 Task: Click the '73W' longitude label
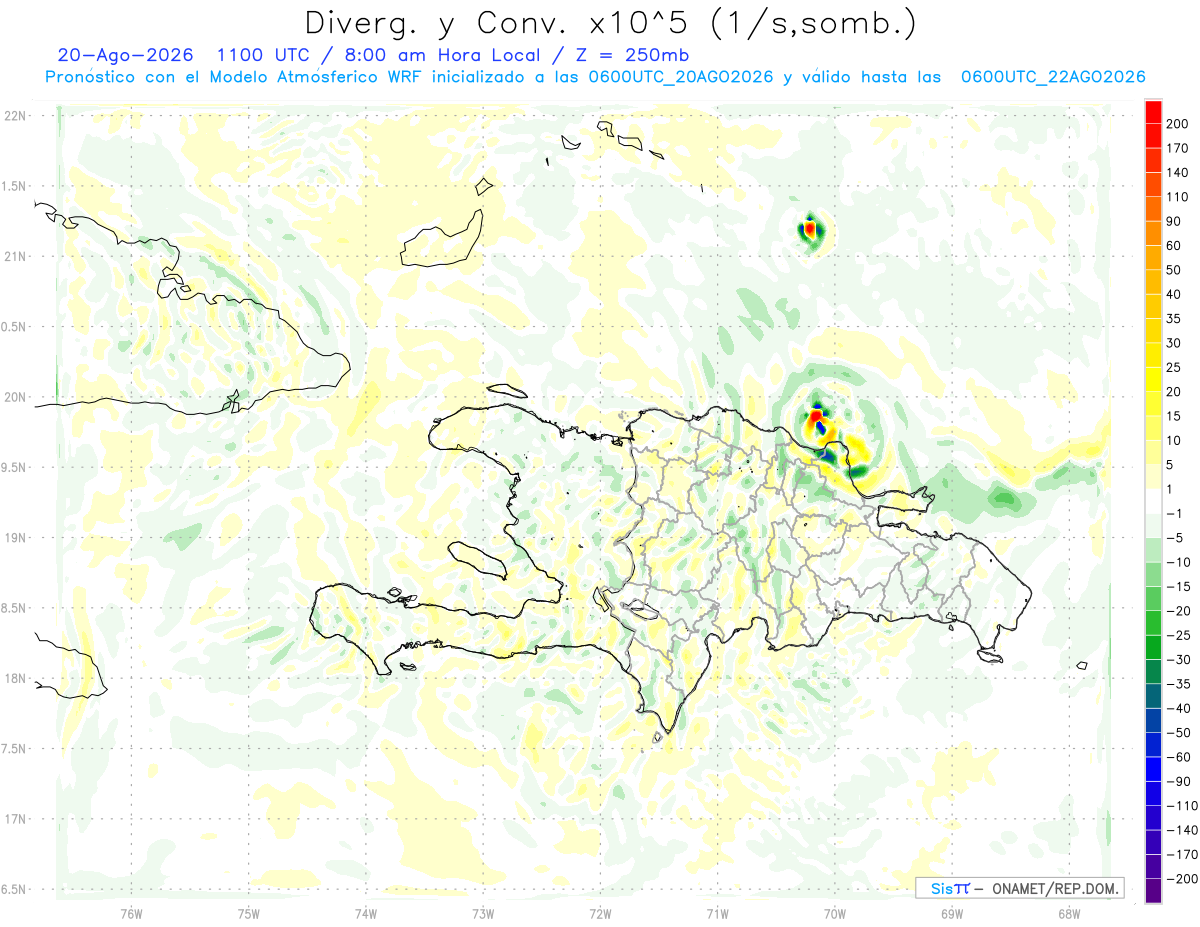(x=483, y=915)
